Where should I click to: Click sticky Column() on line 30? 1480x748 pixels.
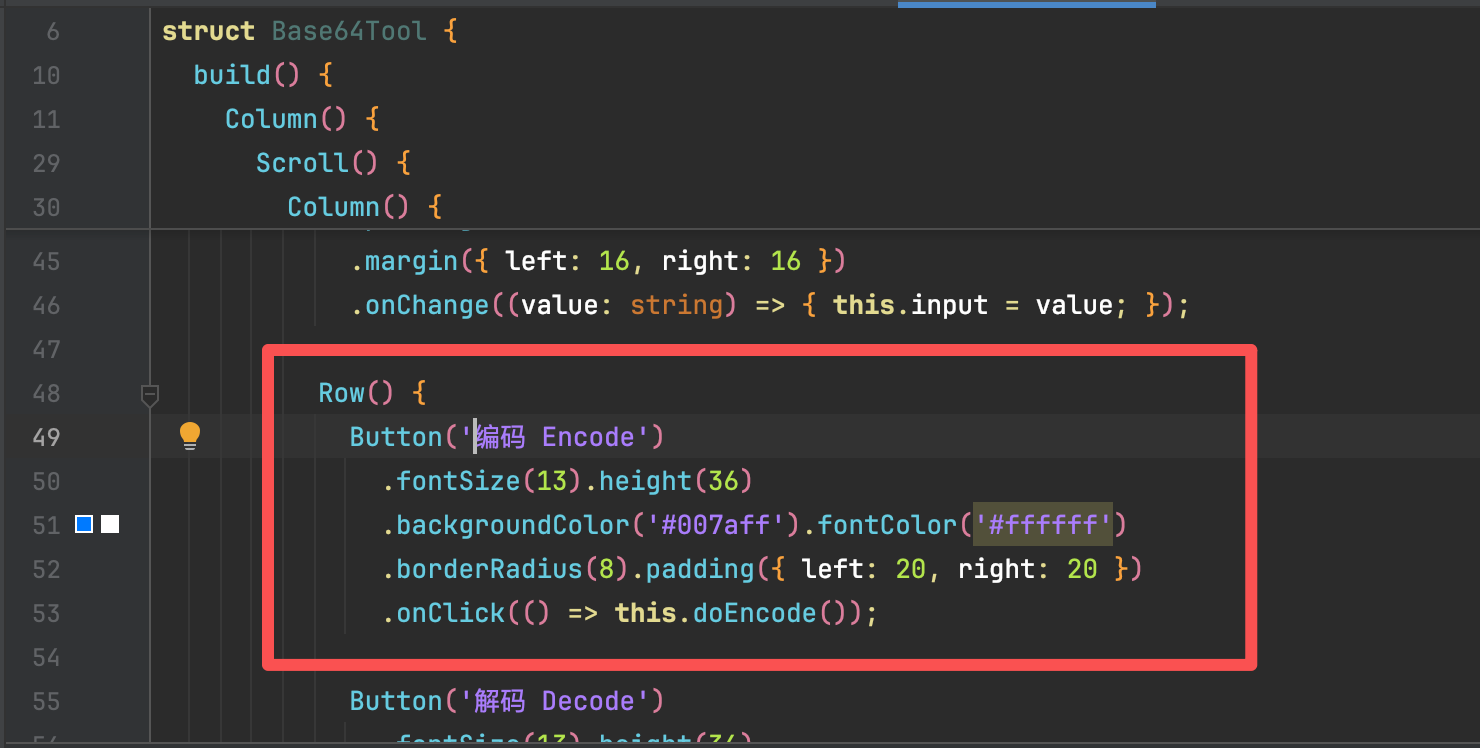364,207
